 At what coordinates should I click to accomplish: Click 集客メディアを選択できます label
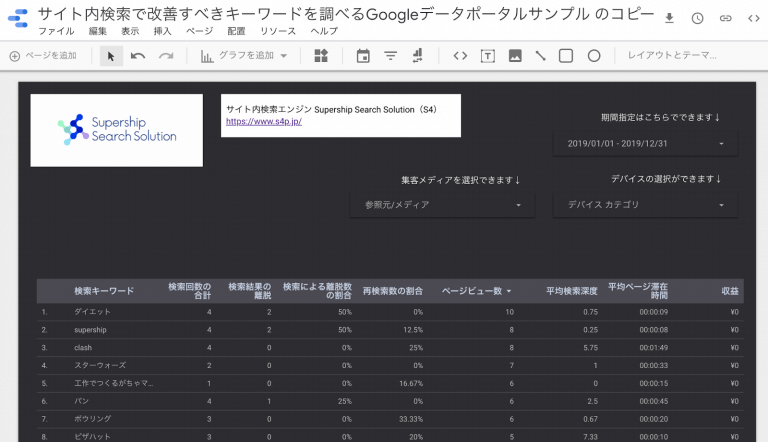[461, 180]
